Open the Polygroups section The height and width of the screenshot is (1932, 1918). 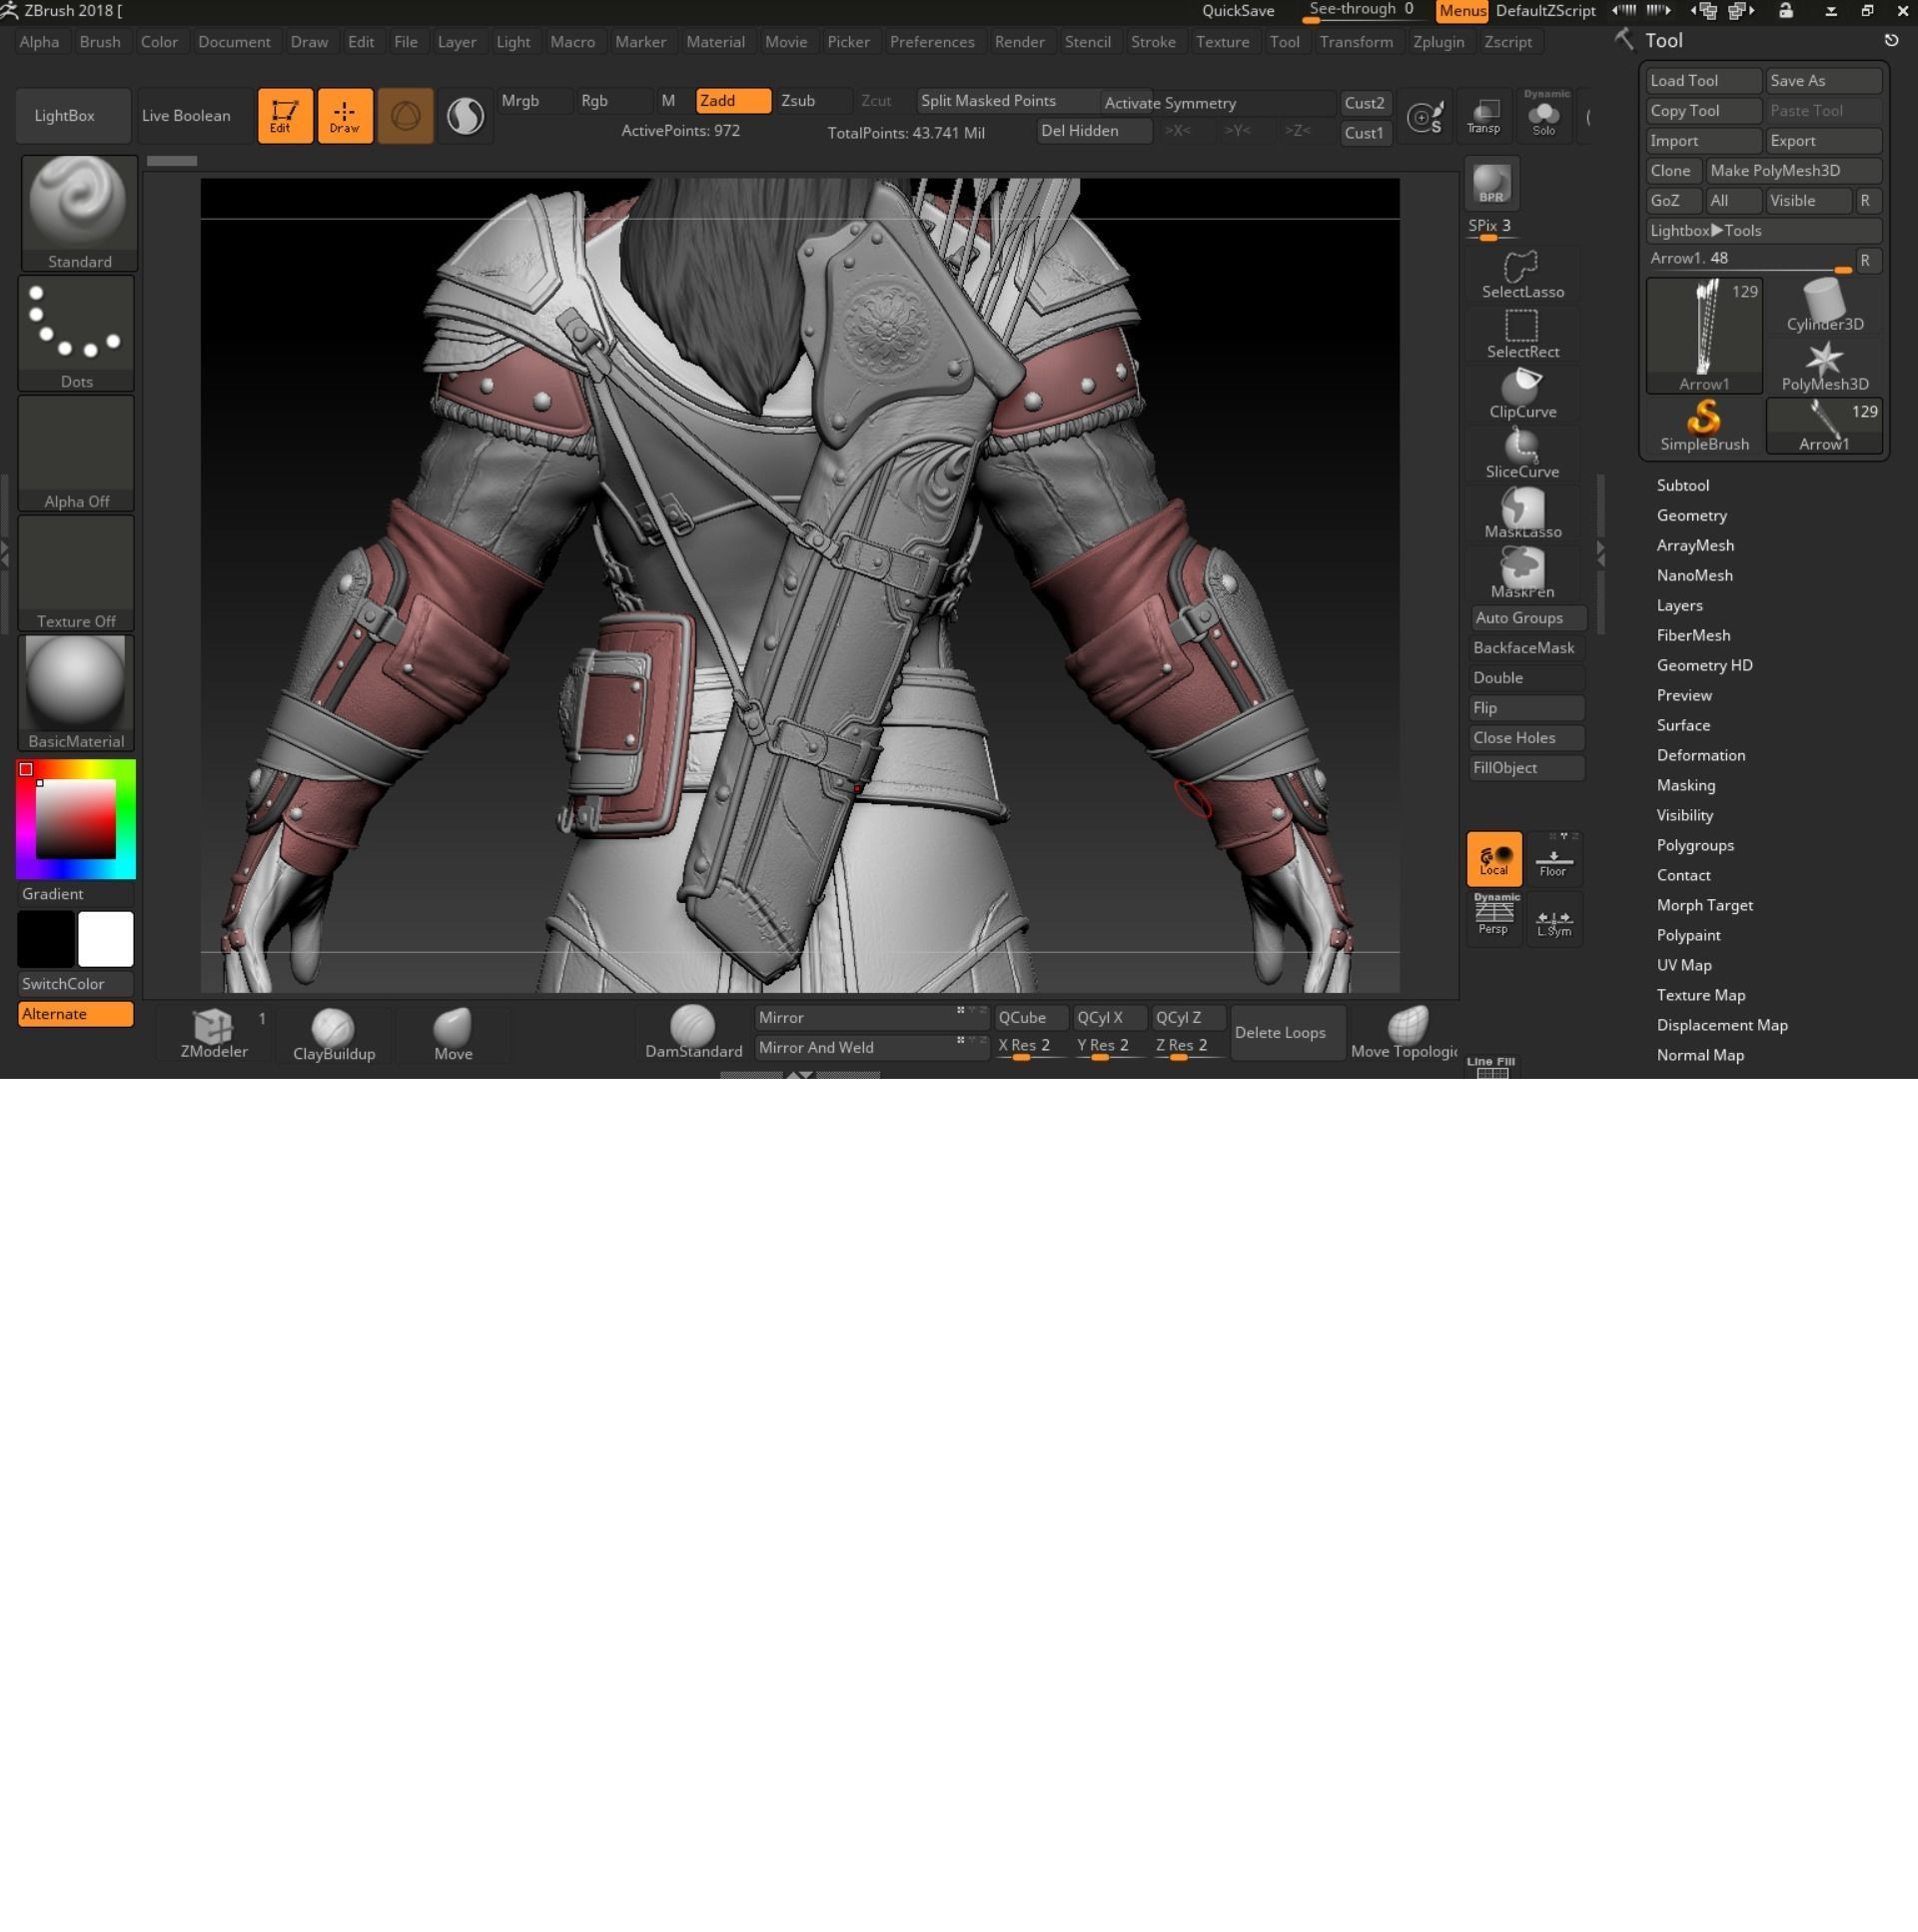(x=1694, y=845)
